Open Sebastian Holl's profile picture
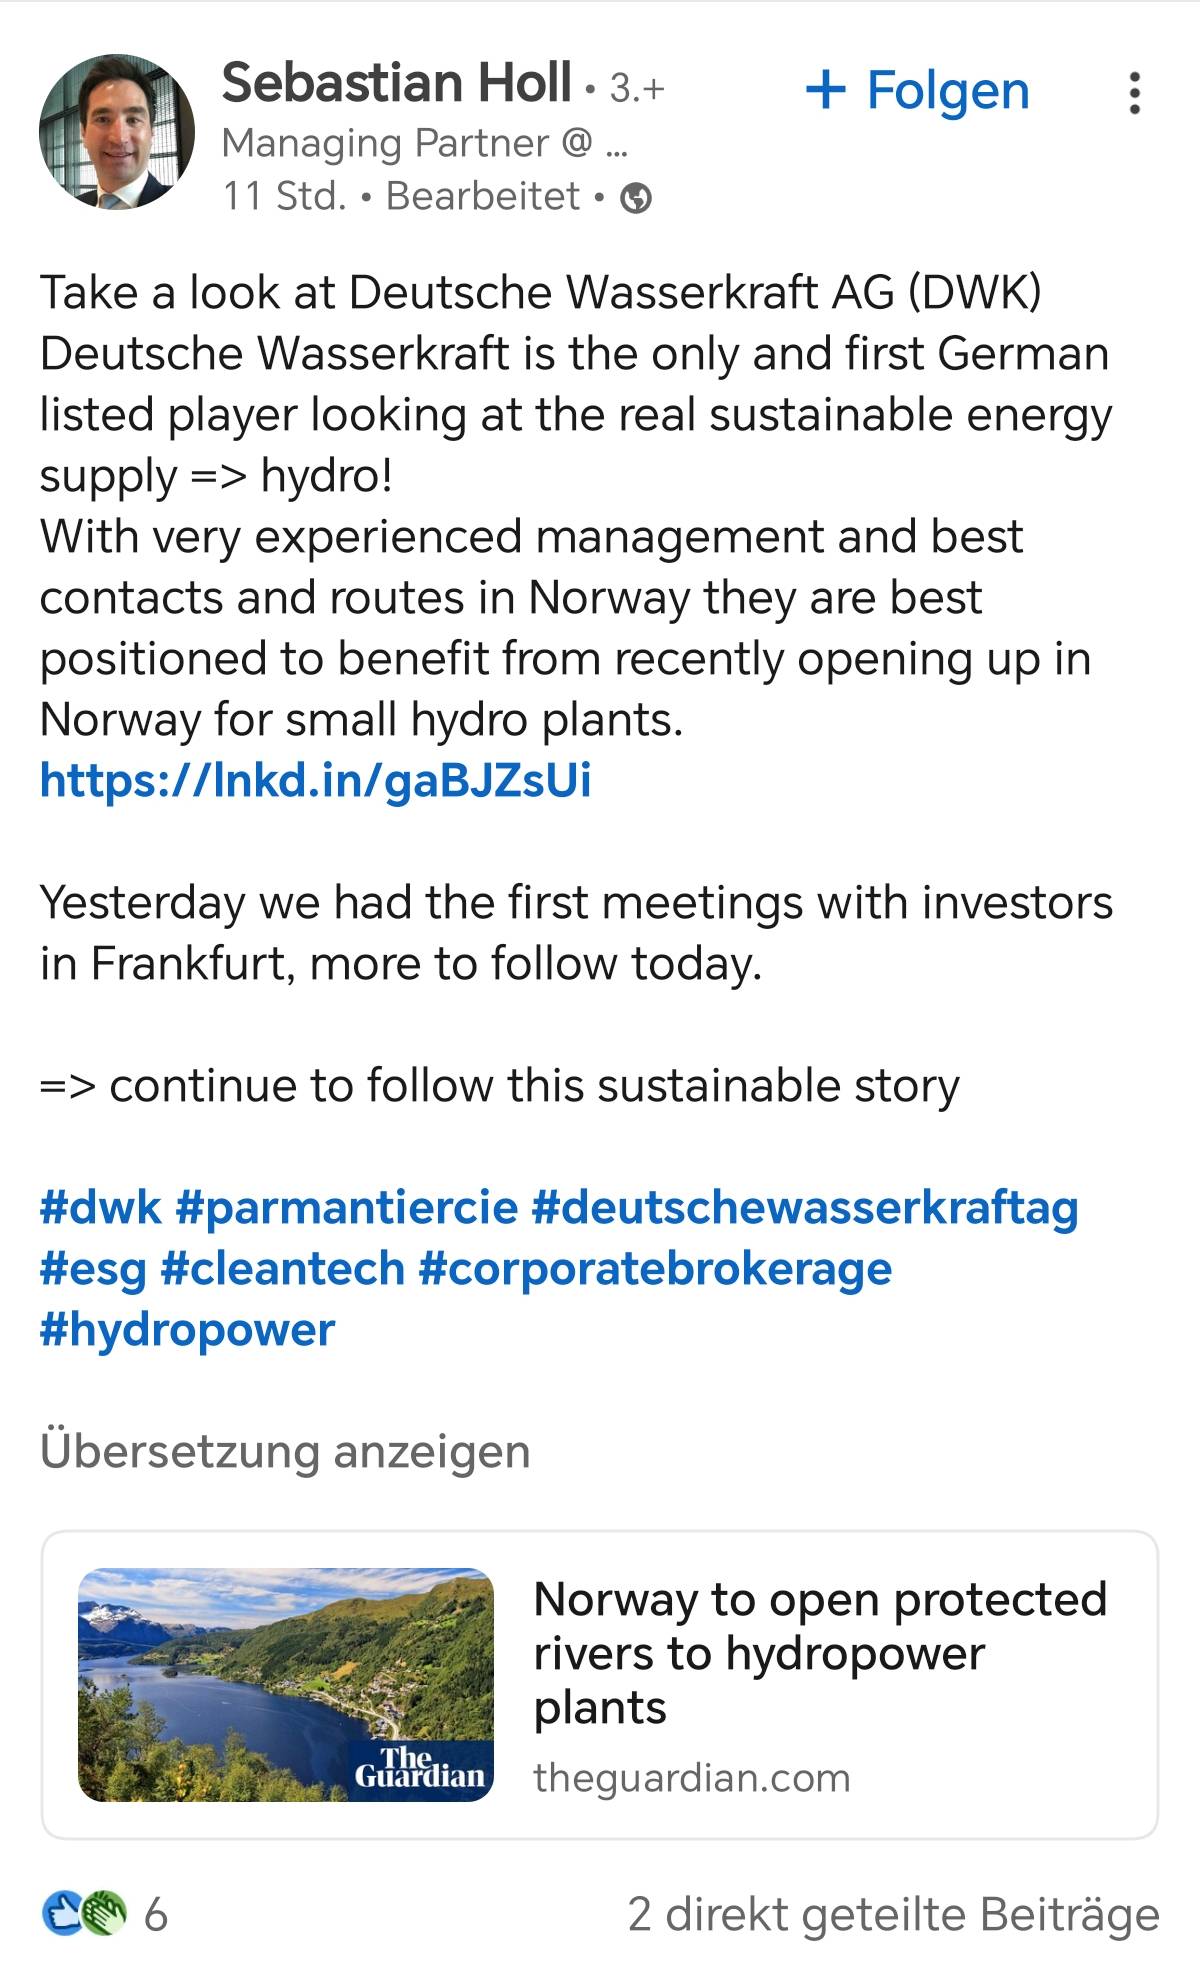The height and width of the screenshot is (1980, 1200). click(x=117, y=132)
